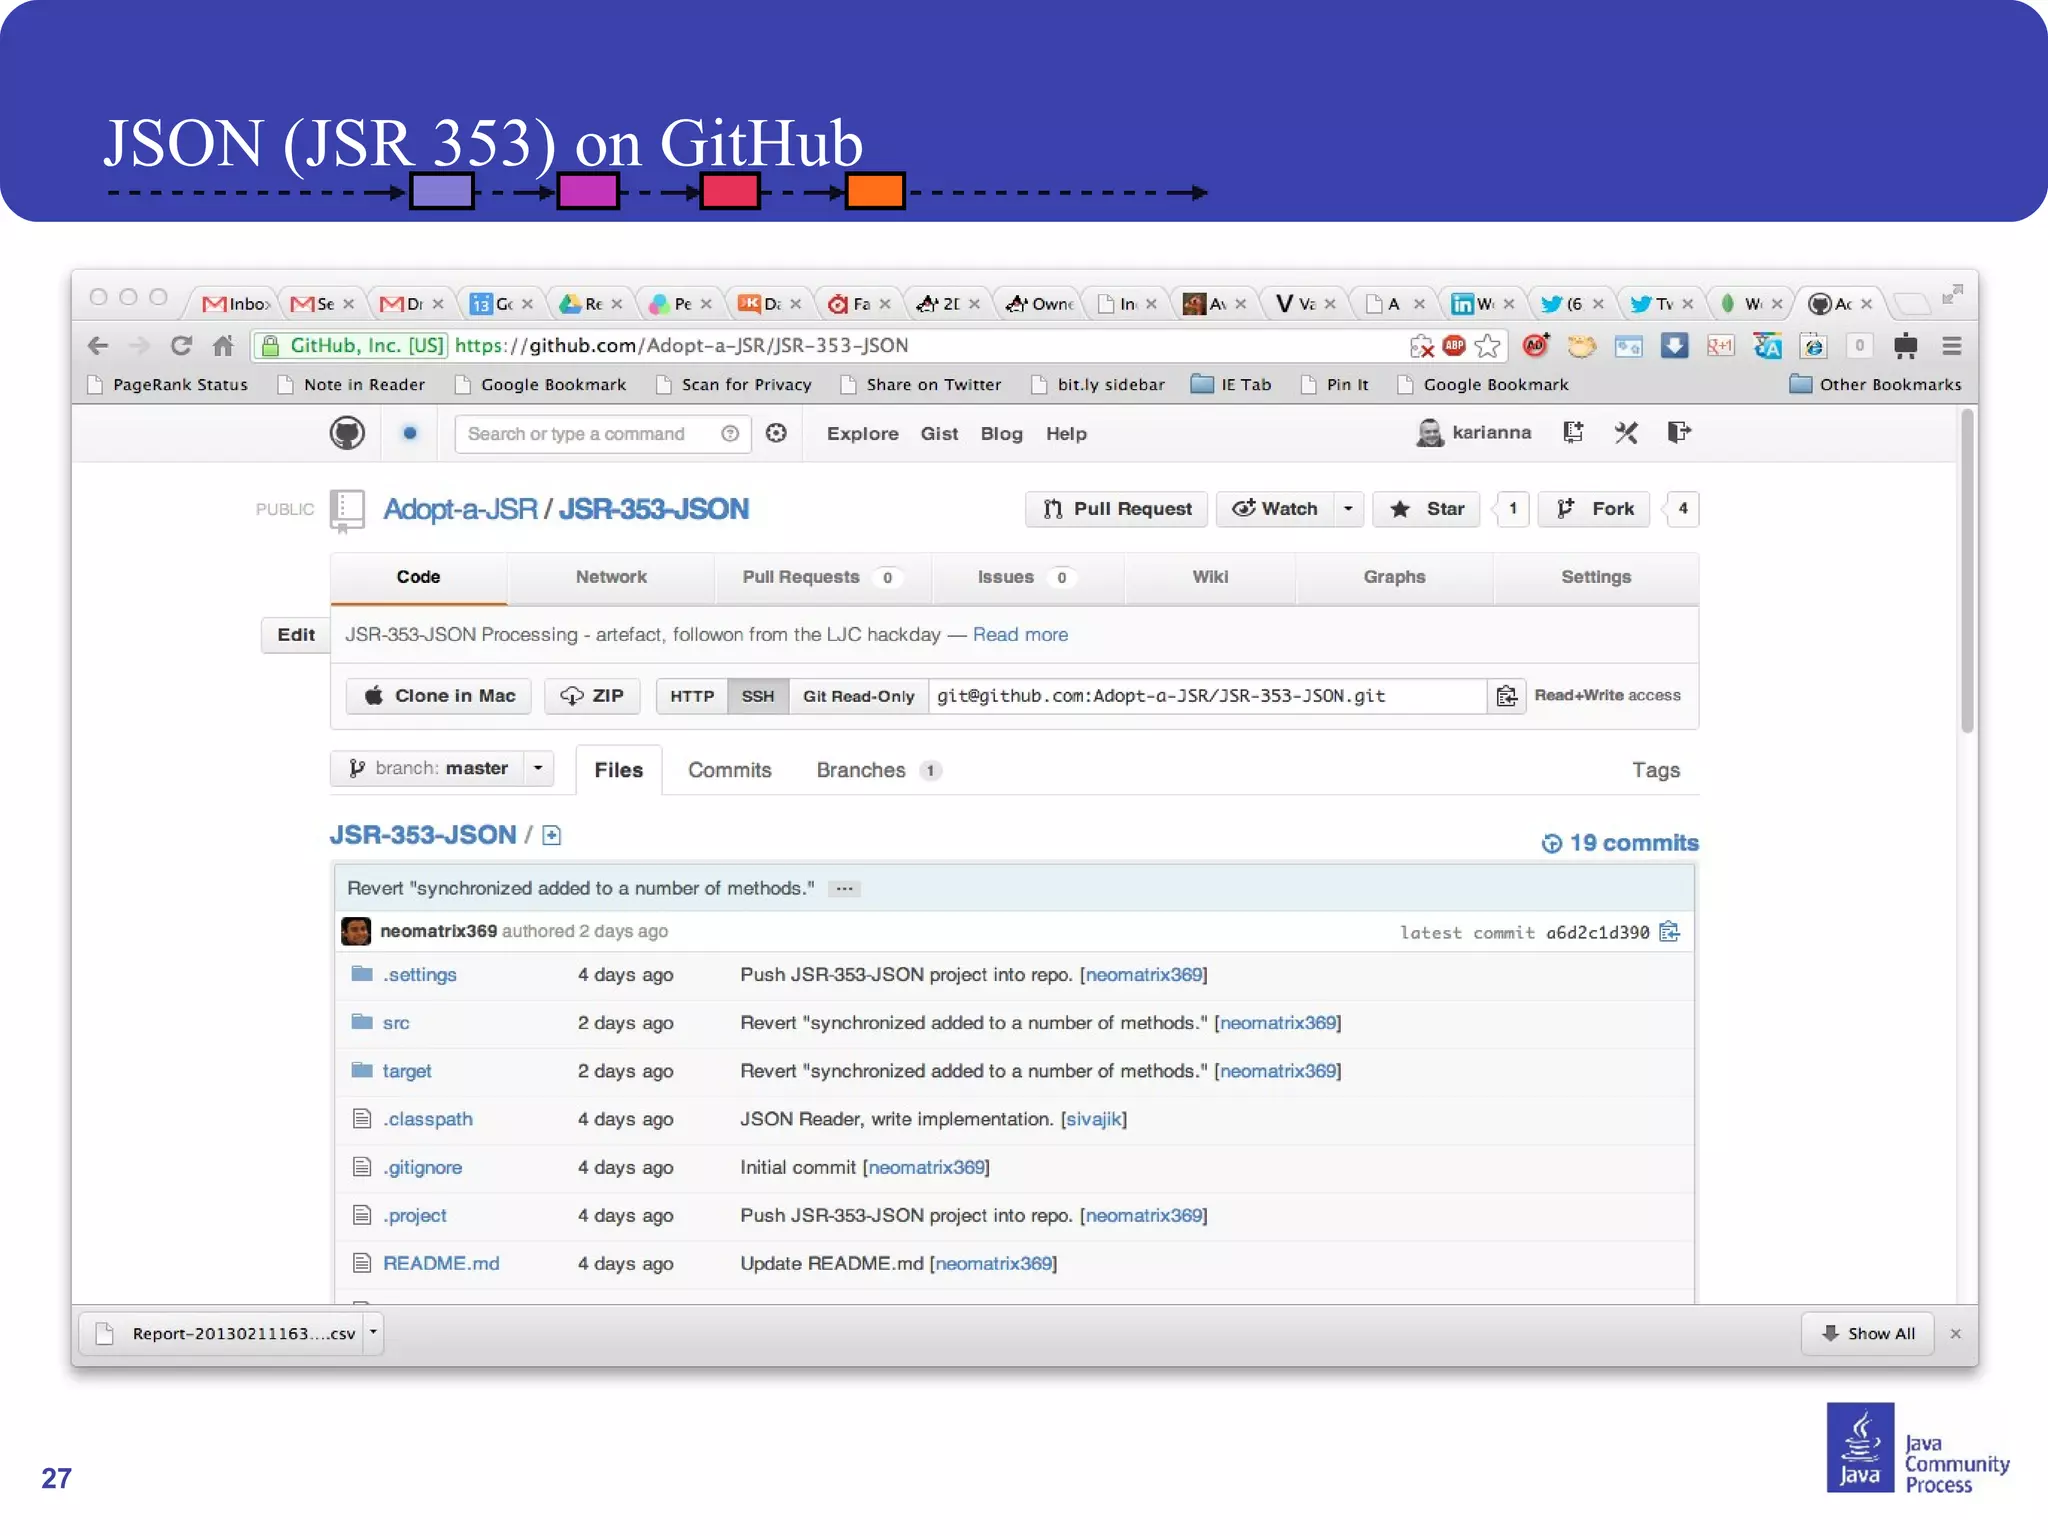This screenshot has width=2048, height=1536.
Task: Open repository Settings tab
Action: (1596, 577)
